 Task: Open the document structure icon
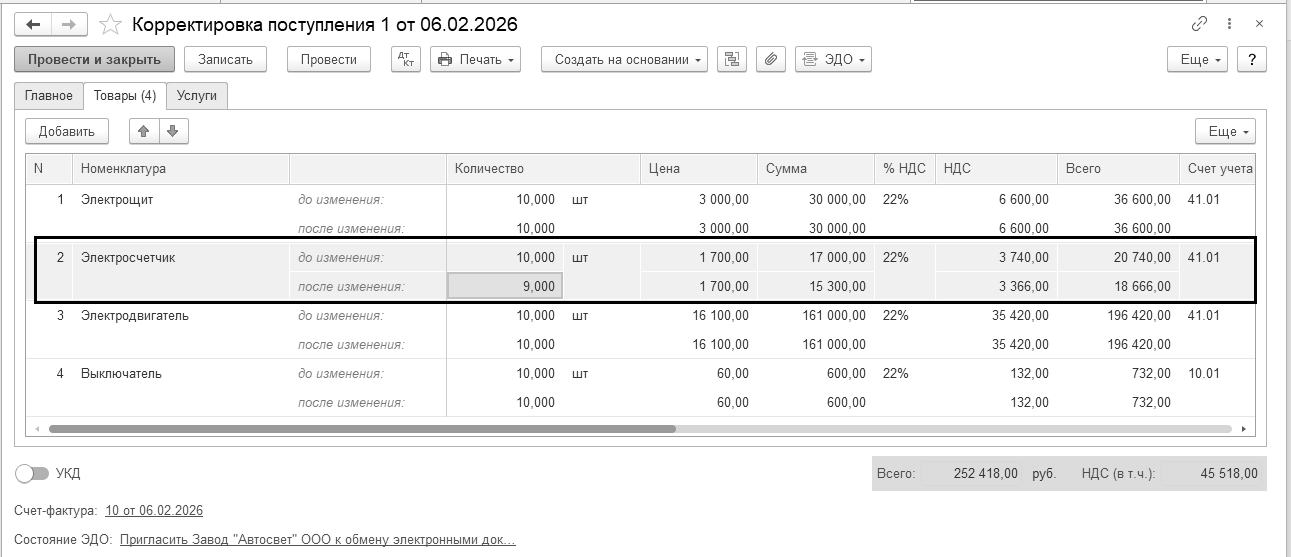pos(733,59)
